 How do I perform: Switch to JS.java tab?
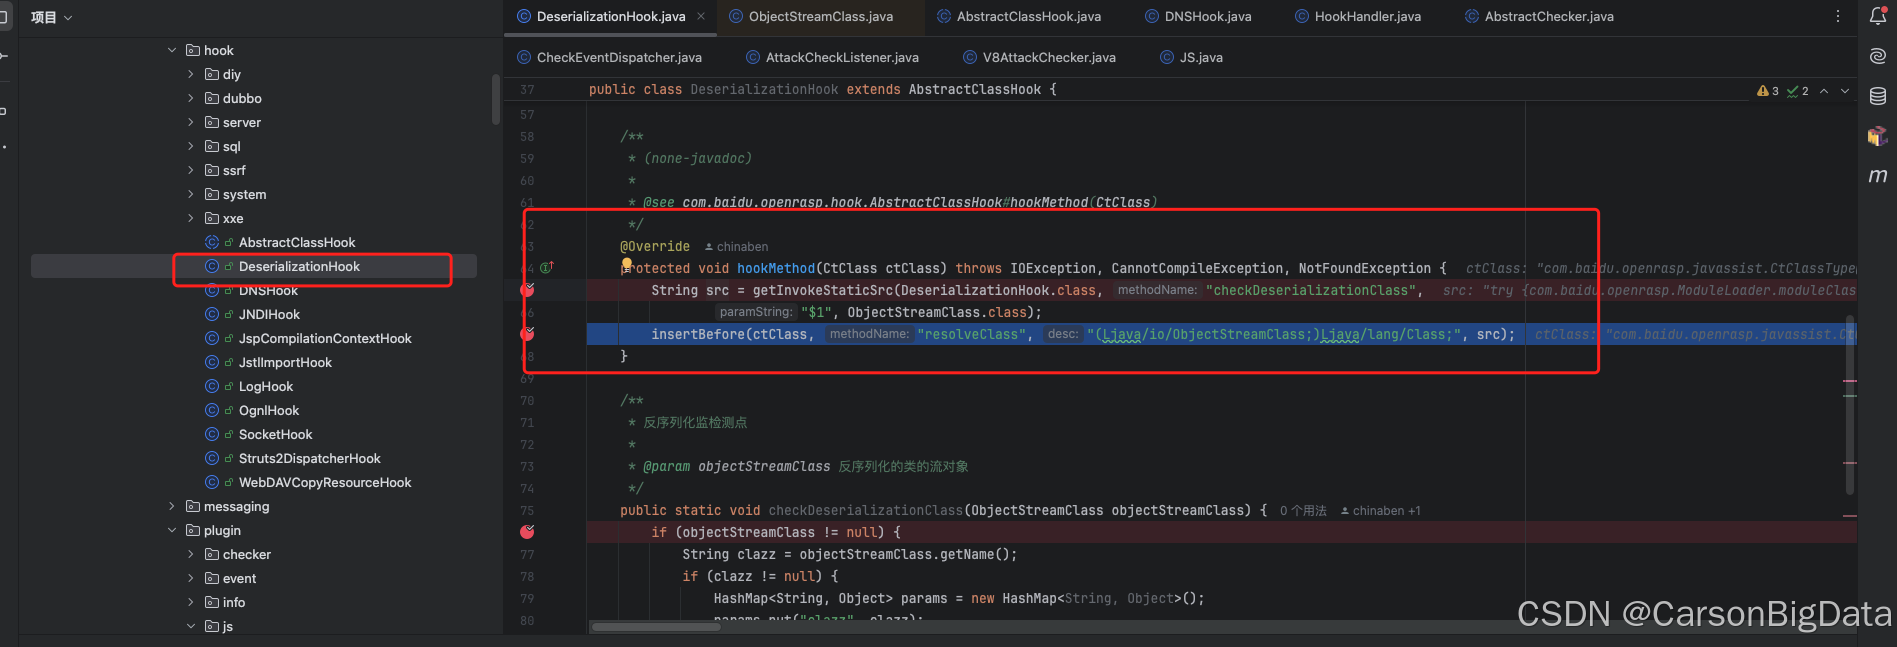pos(1191,57)
